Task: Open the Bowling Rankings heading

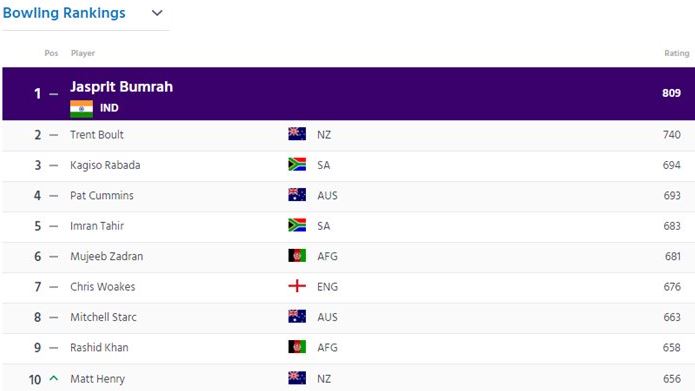Action: click(x=64, y=13)
